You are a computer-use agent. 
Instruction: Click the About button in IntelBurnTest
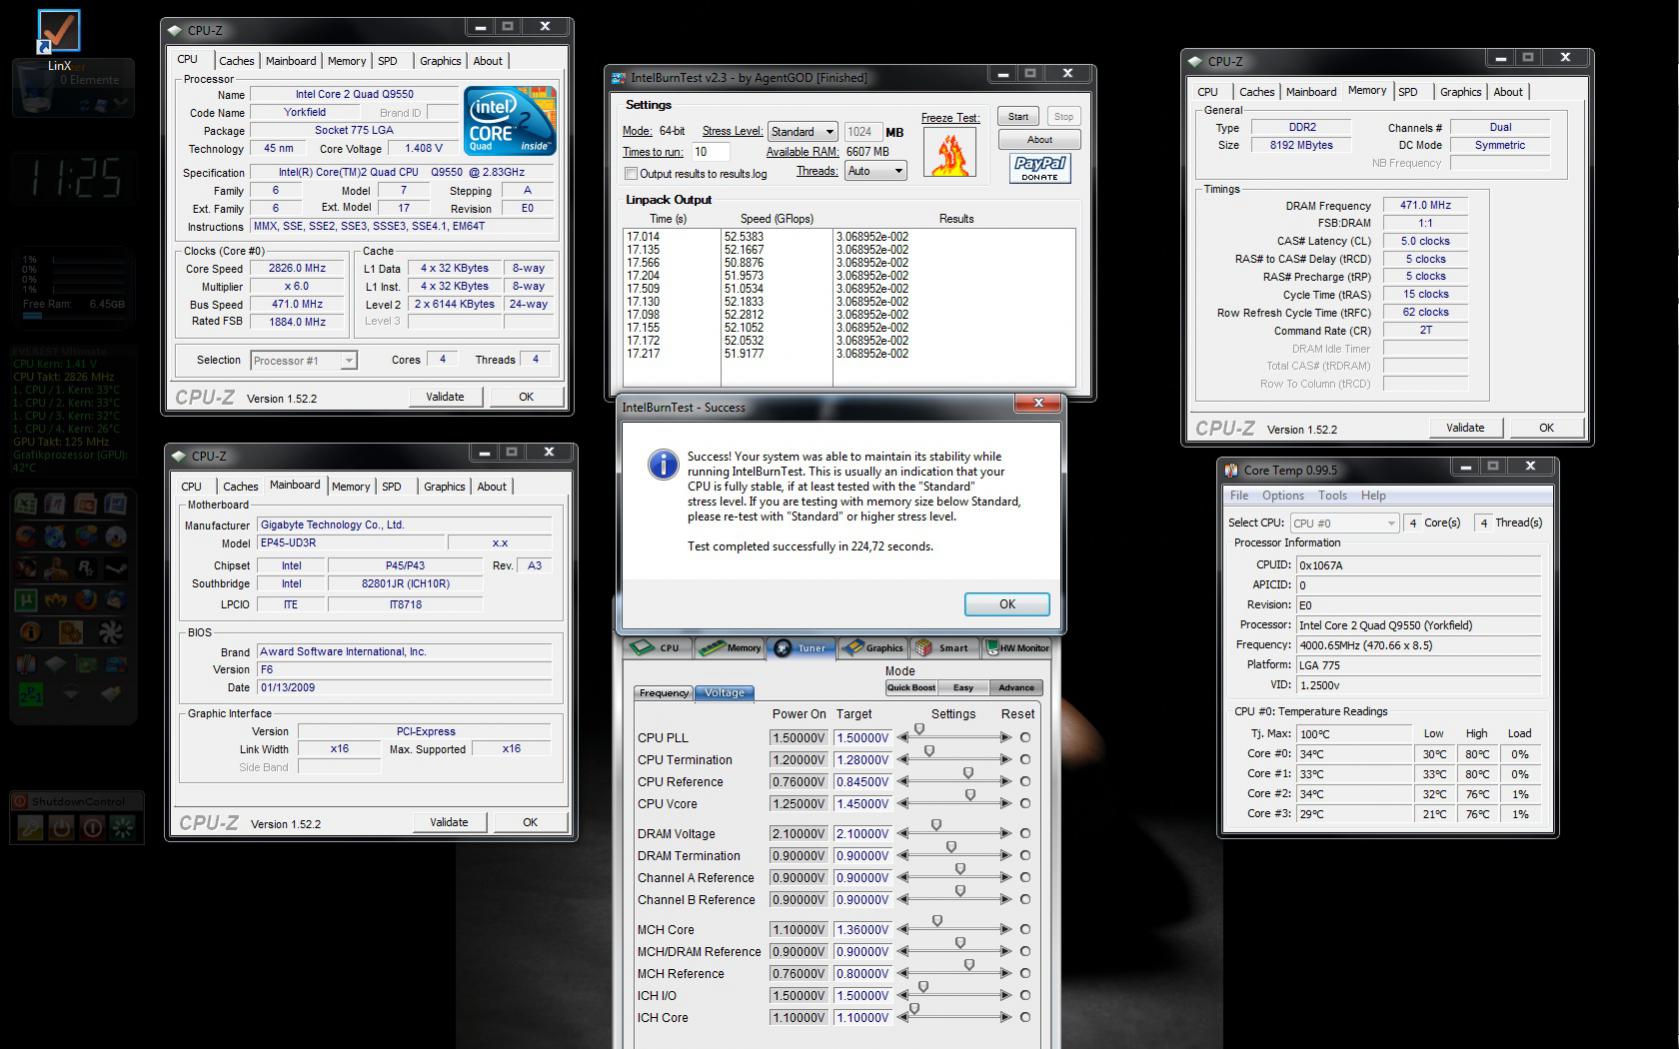click(x=1039, y=140)
